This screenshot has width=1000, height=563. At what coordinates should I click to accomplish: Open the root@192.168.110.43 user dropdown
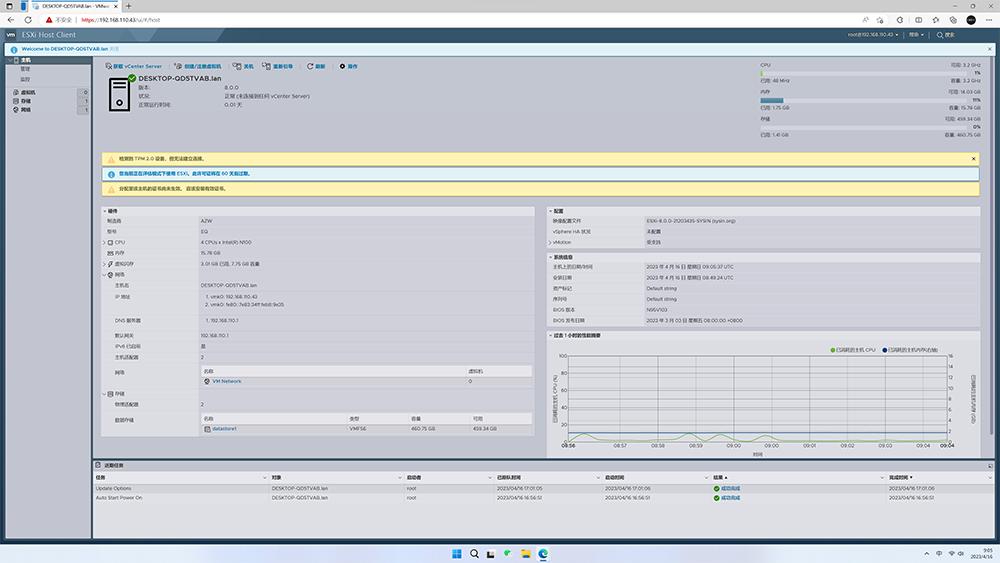[872, 34]
